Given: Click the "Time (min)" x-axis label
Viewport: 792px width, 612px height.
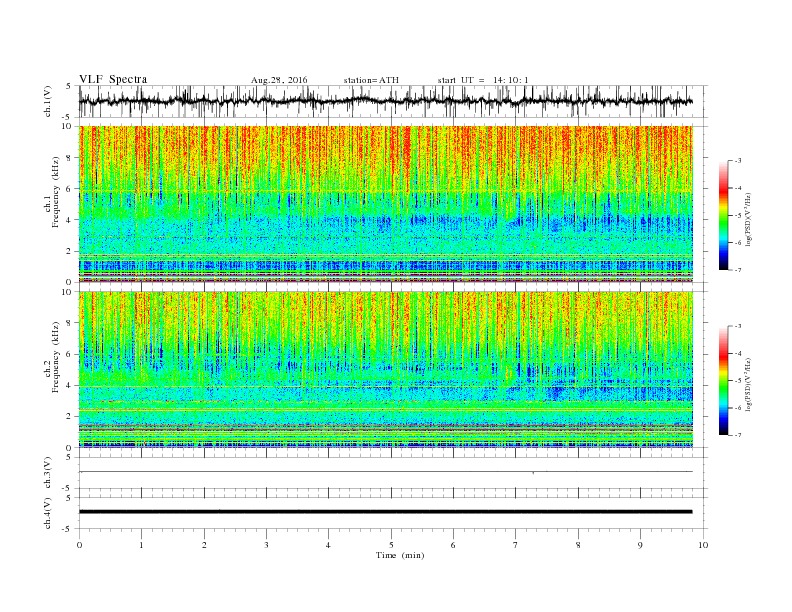Looking at the screenshot, I should tap(400, 555).
